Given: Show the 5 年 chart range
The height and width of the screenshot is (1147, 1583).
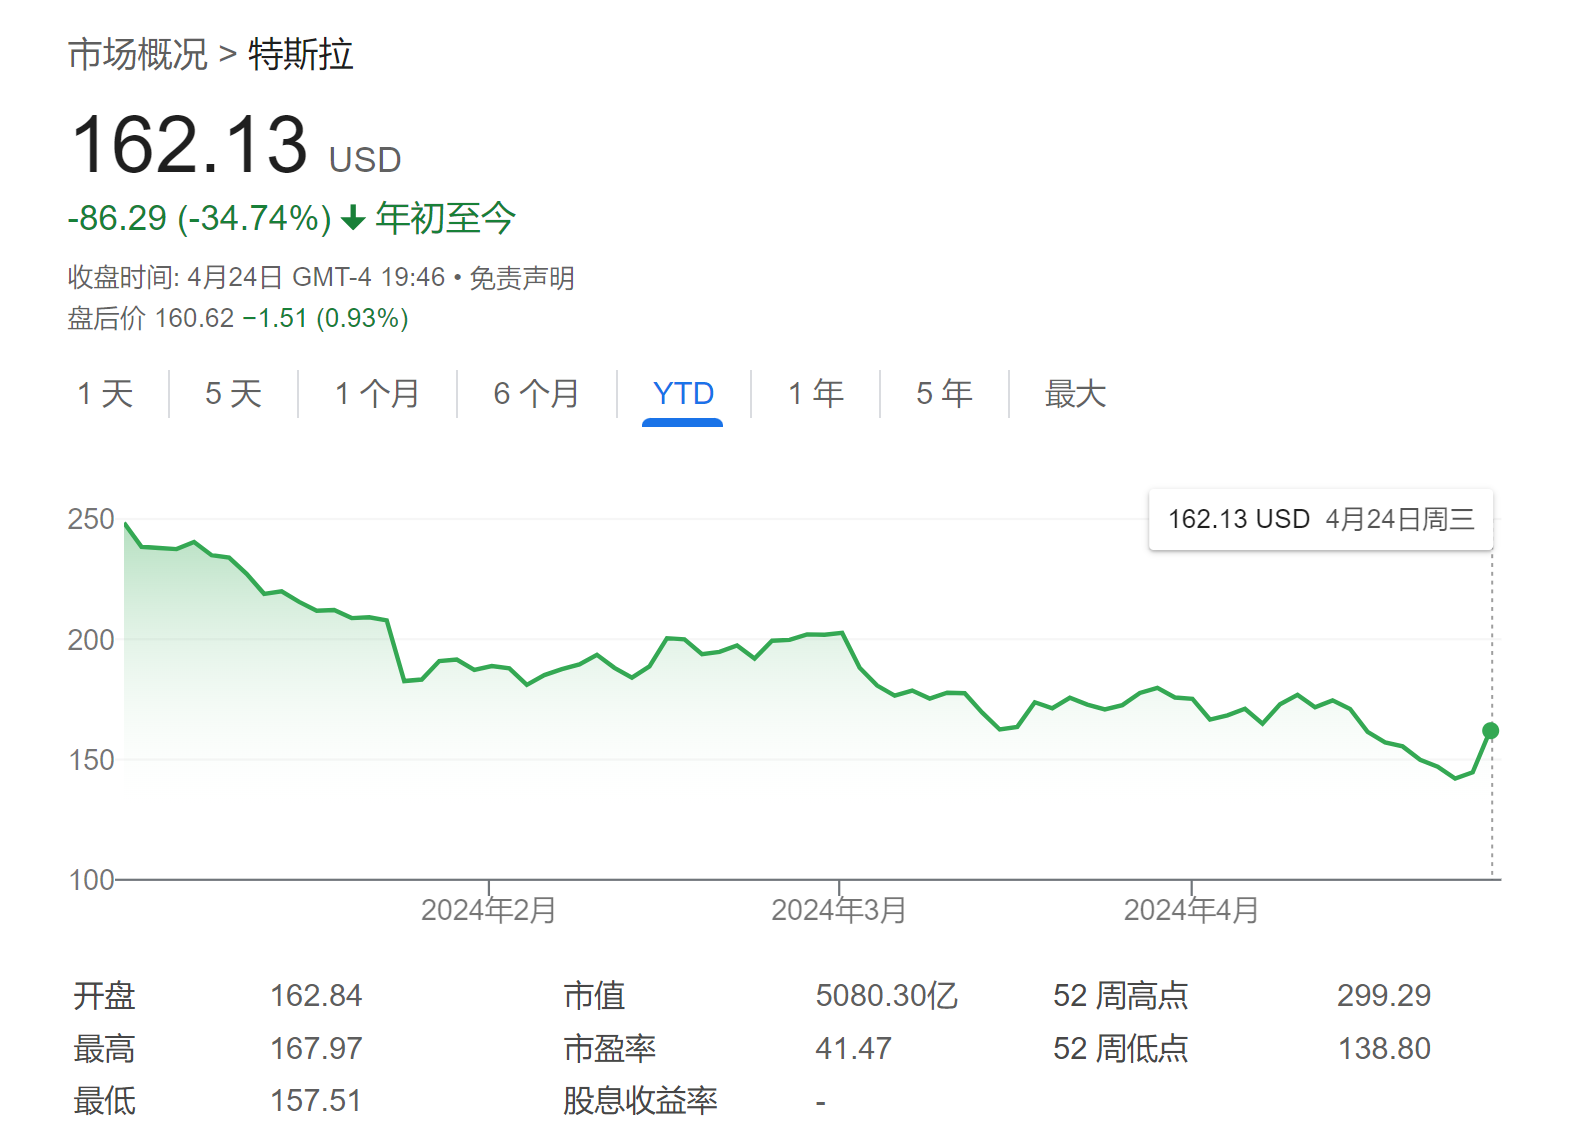Looking at the screenshot, I should [944, 394].
